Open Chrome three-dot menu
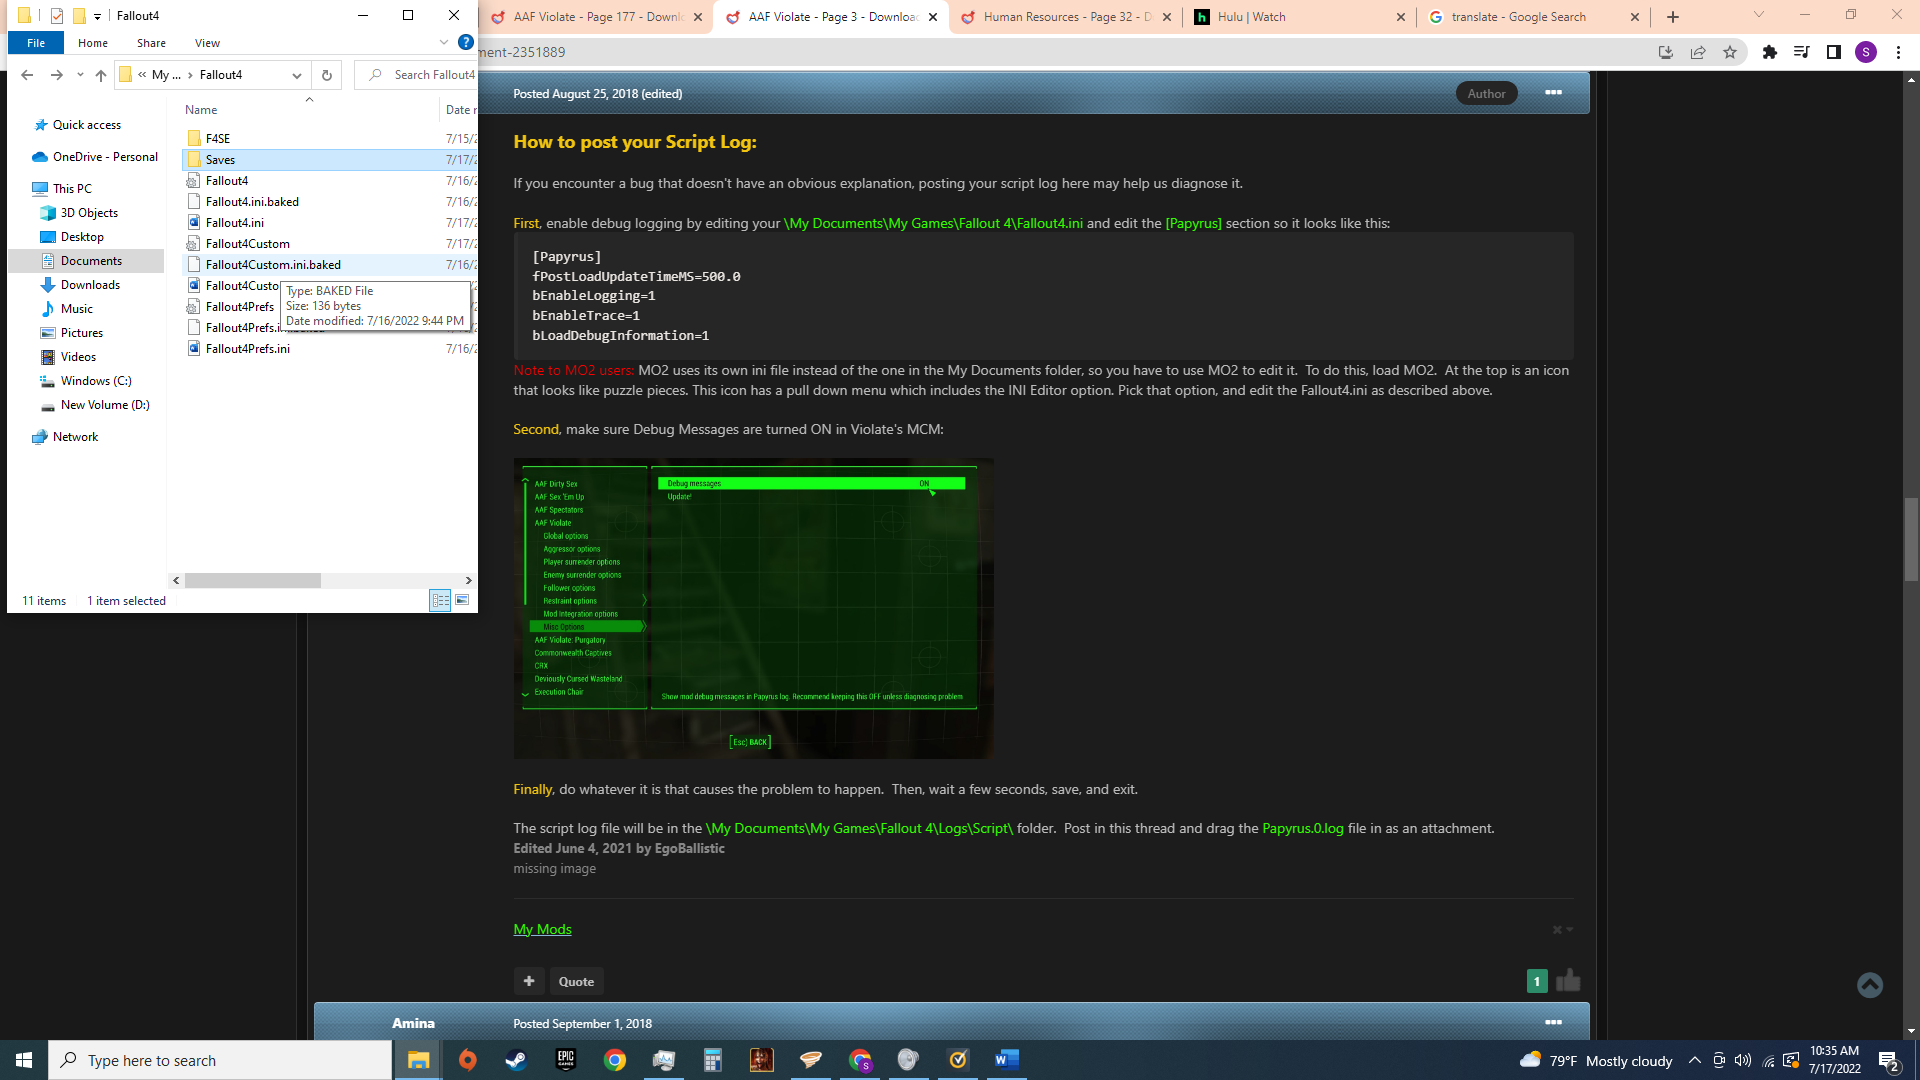 click(x=1898, y=52)
